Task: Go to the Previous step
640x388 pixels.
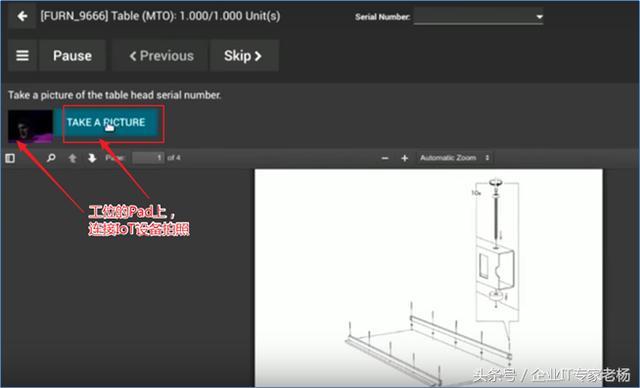Action: click(x=161, y=55)
